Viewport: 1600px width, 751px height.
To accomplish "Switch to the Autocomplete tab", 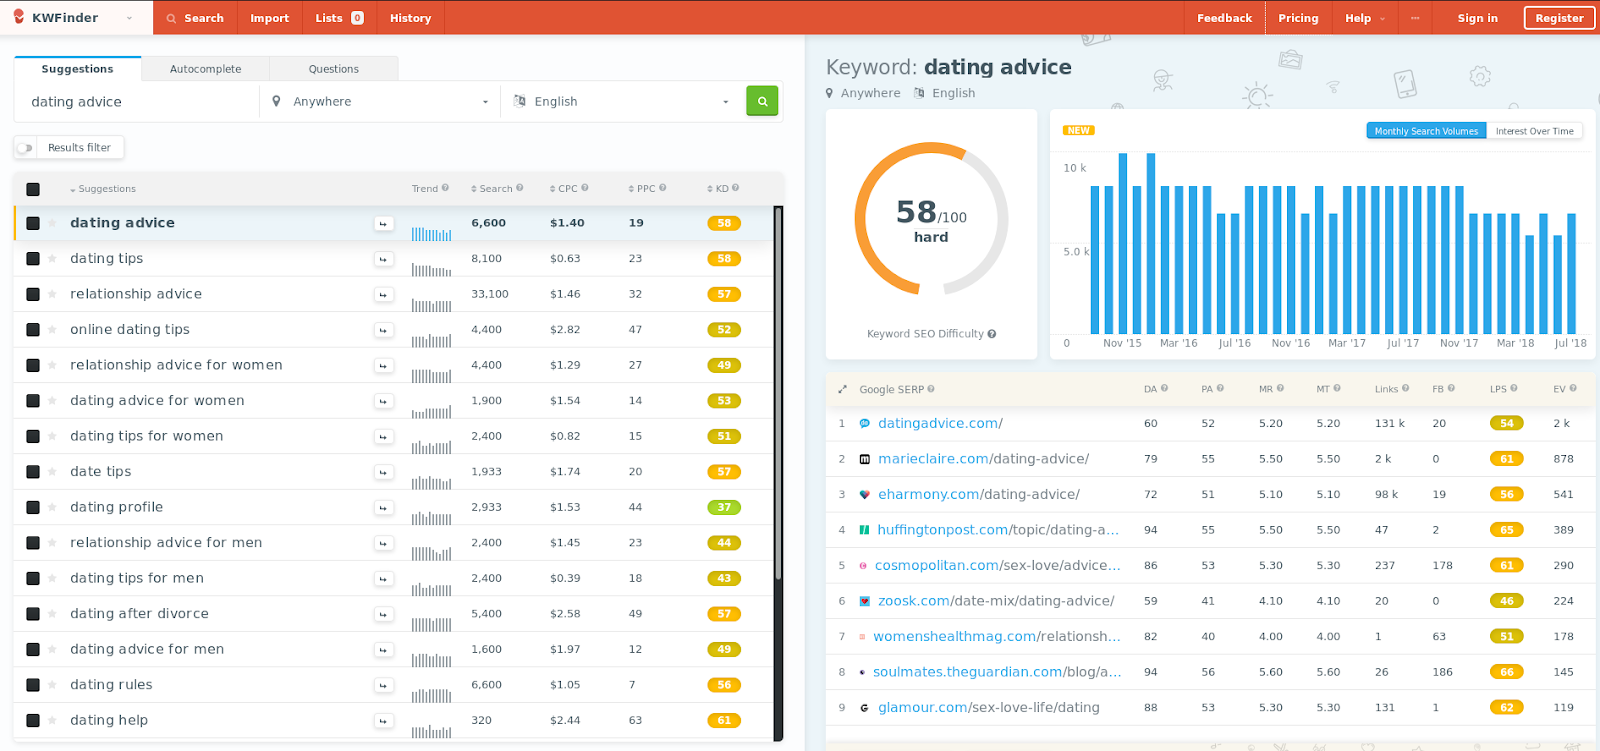I will click(x=205, y=69).
